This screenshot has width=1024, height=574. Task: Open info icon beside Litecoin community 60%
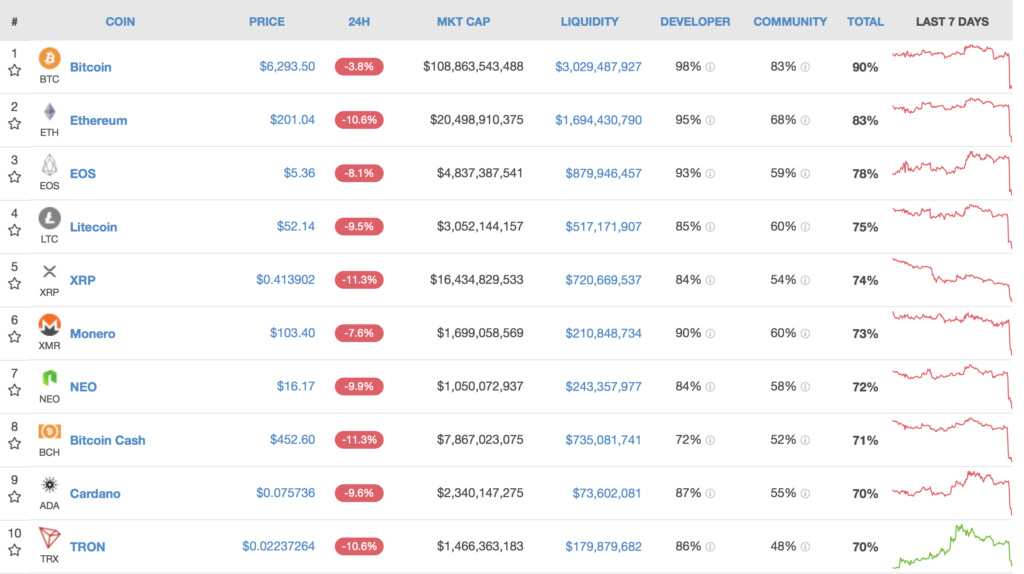click(805, 227)
